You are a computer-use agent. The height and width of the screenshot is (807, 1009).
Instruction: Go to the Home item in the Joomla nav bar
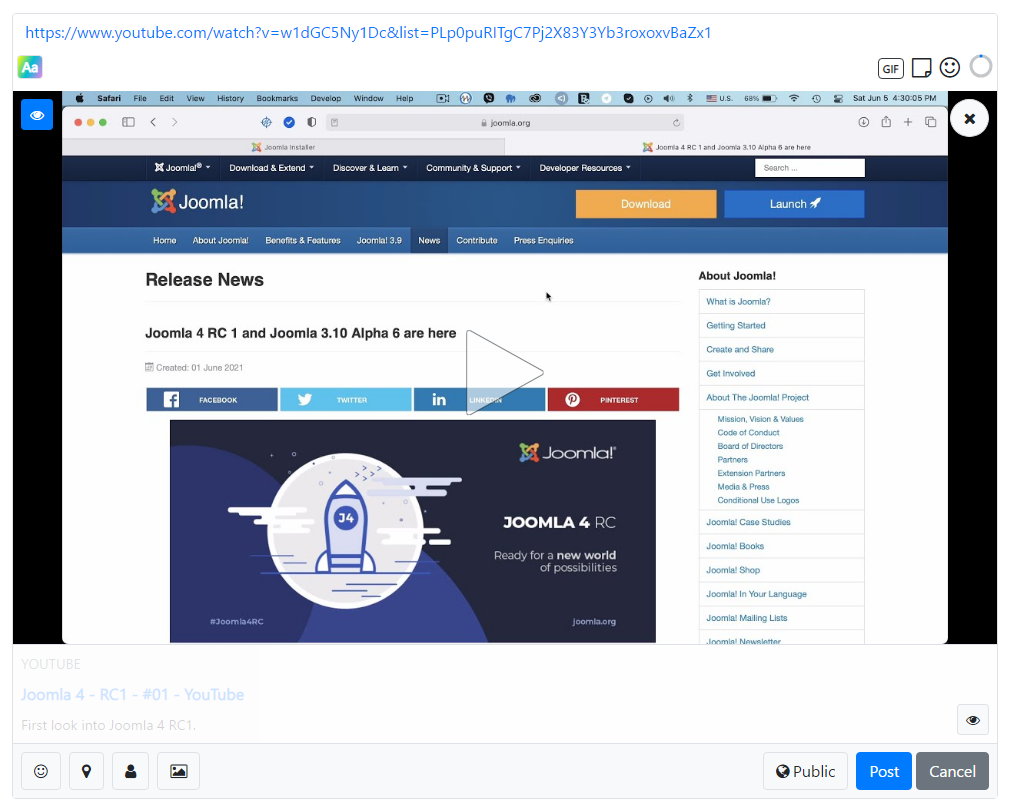point(165,241)
